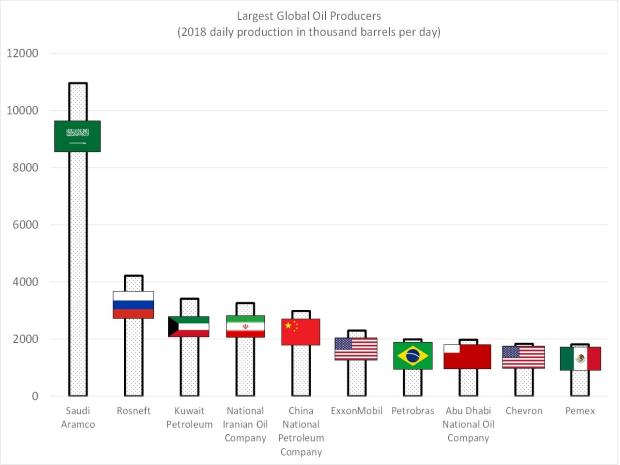This screenshot has height=465, width=620.
Task: Select the US flag above ExxonMobil
Action: (x=356, y=348)
